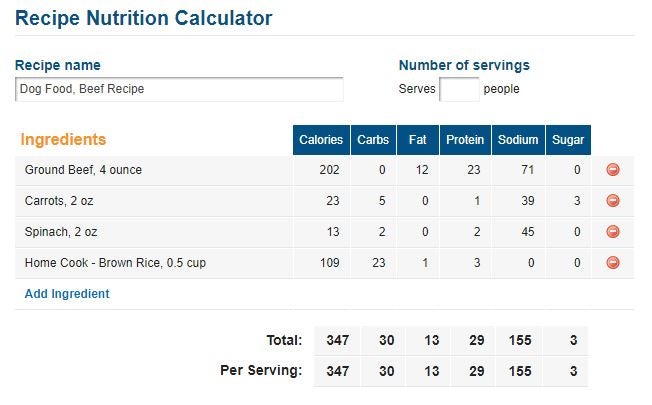The image size is (652, 405).
Task: Select the Calories column header
Action: coord(321,140)
